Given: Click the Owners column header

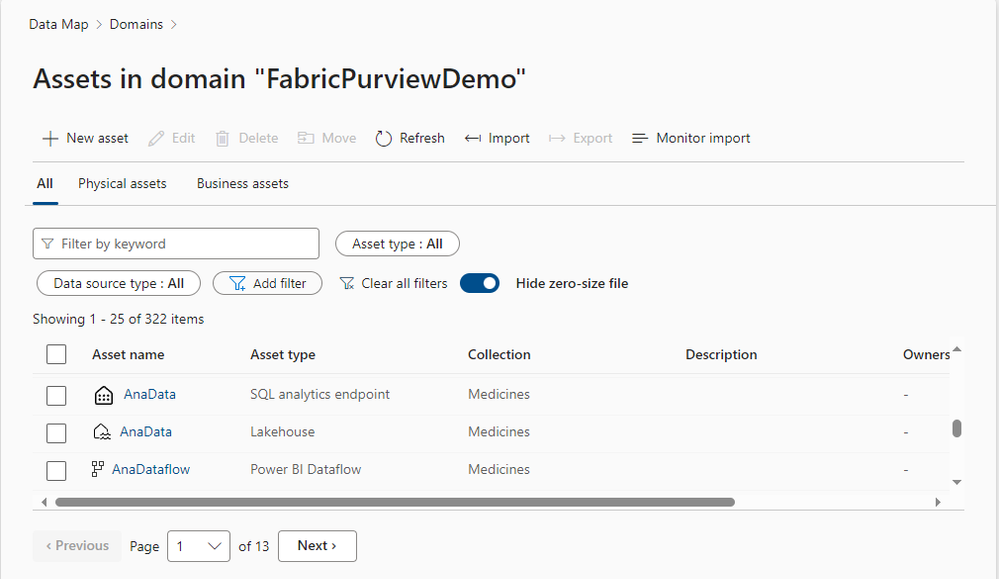Looking at the screenshot, I should point(926,355).
